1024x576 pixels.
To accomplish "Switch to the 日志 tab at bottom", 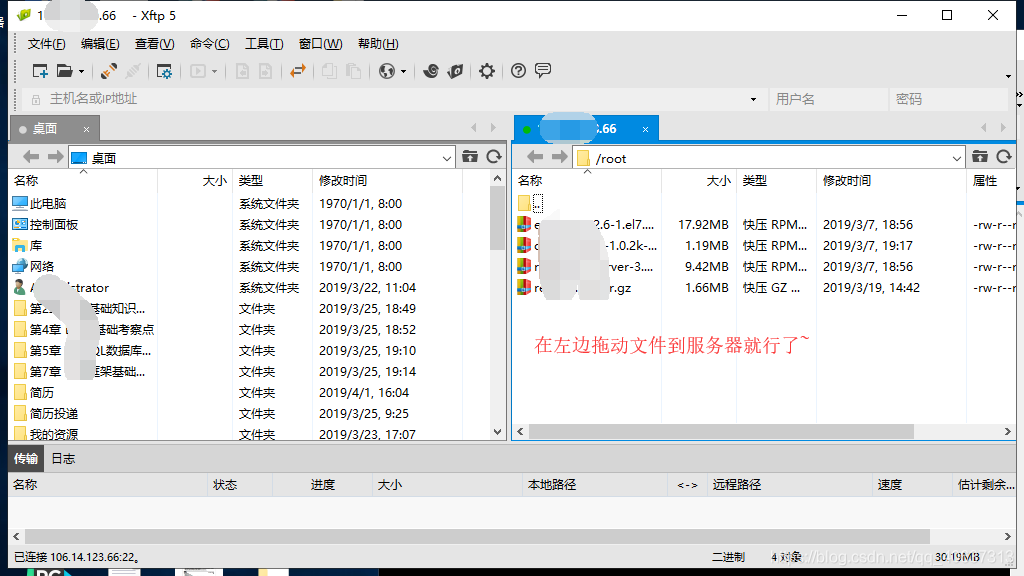I will point(64,458).
